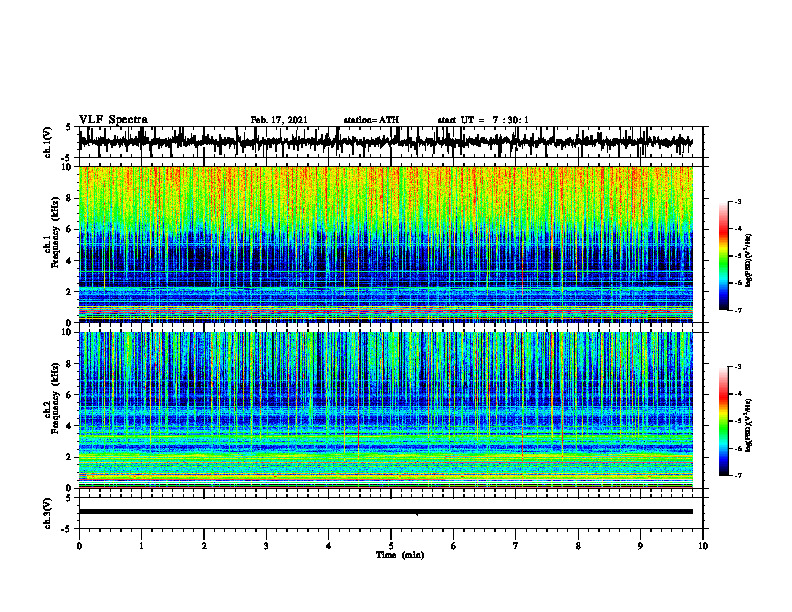Click time axis tick label 2
This screenshot has height=612, width=792.
[x=204, y=546]
